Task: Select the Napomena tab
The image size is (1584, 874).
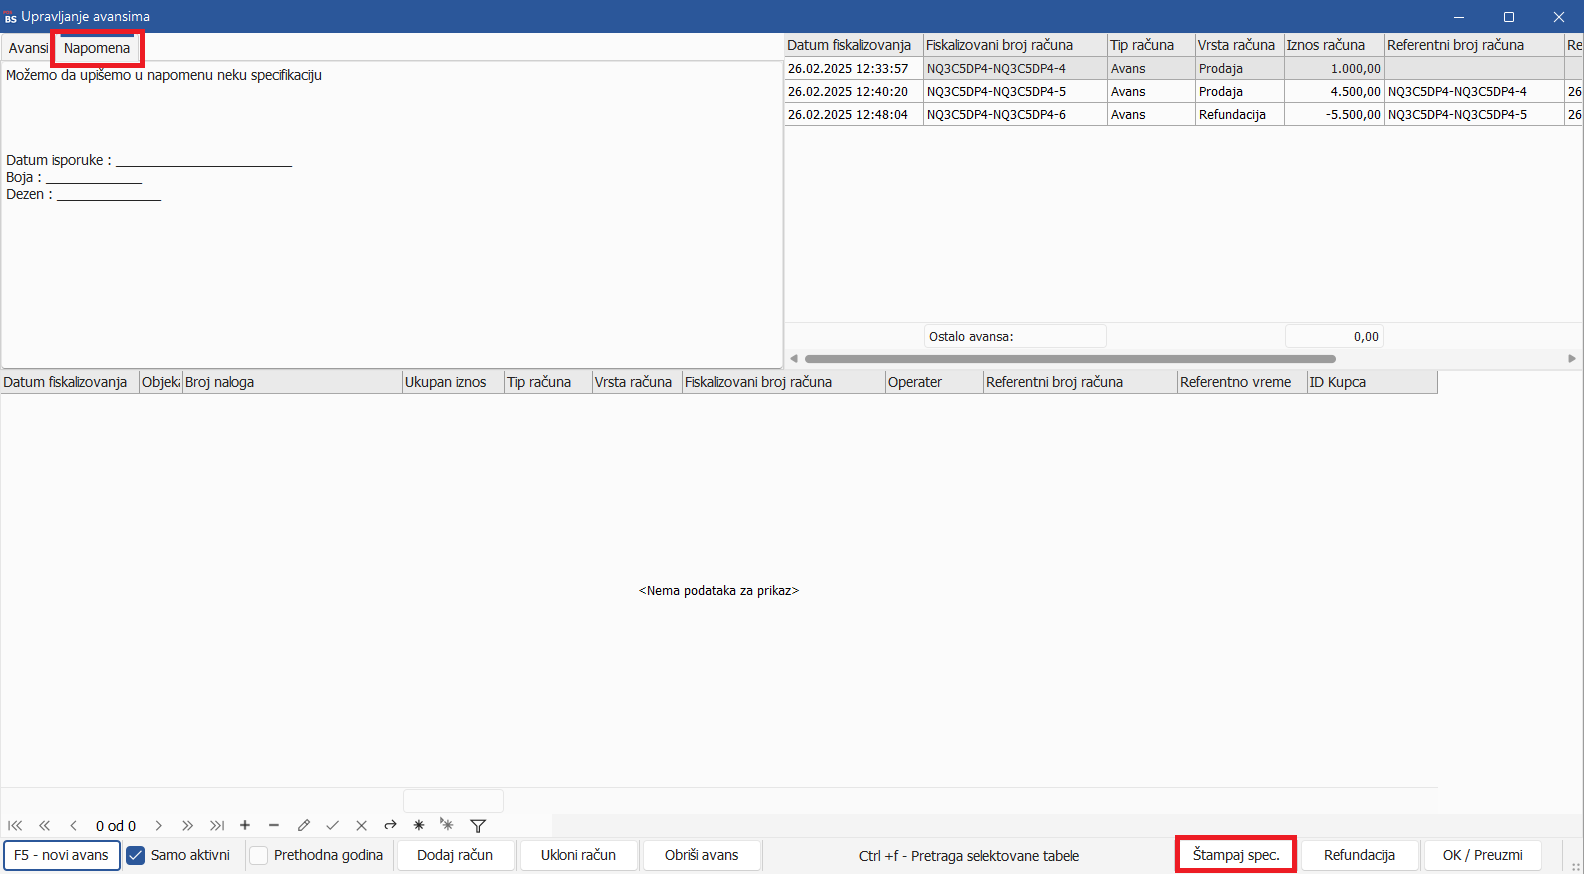Action: [x=97, y=48]
